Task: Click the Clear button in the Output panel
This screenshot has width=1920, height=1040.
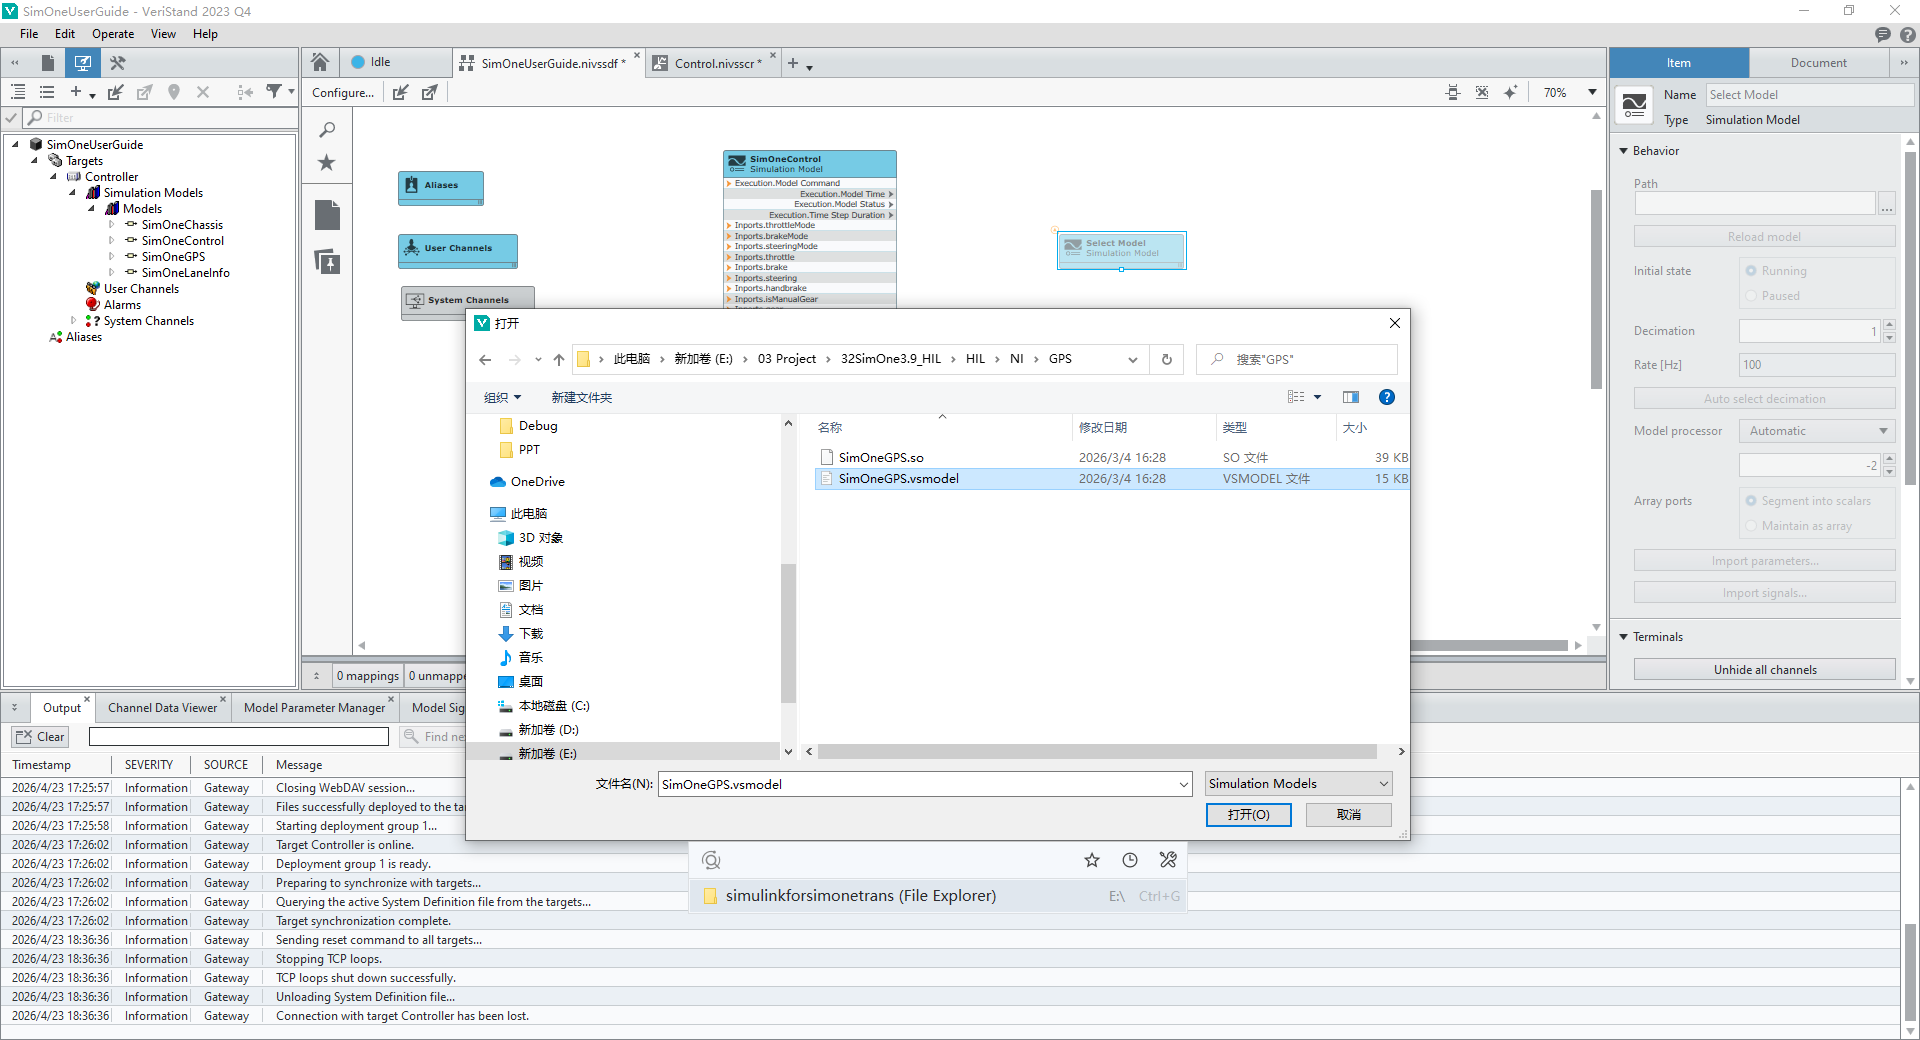Action: pyautogui.click(x=41, y=737)
